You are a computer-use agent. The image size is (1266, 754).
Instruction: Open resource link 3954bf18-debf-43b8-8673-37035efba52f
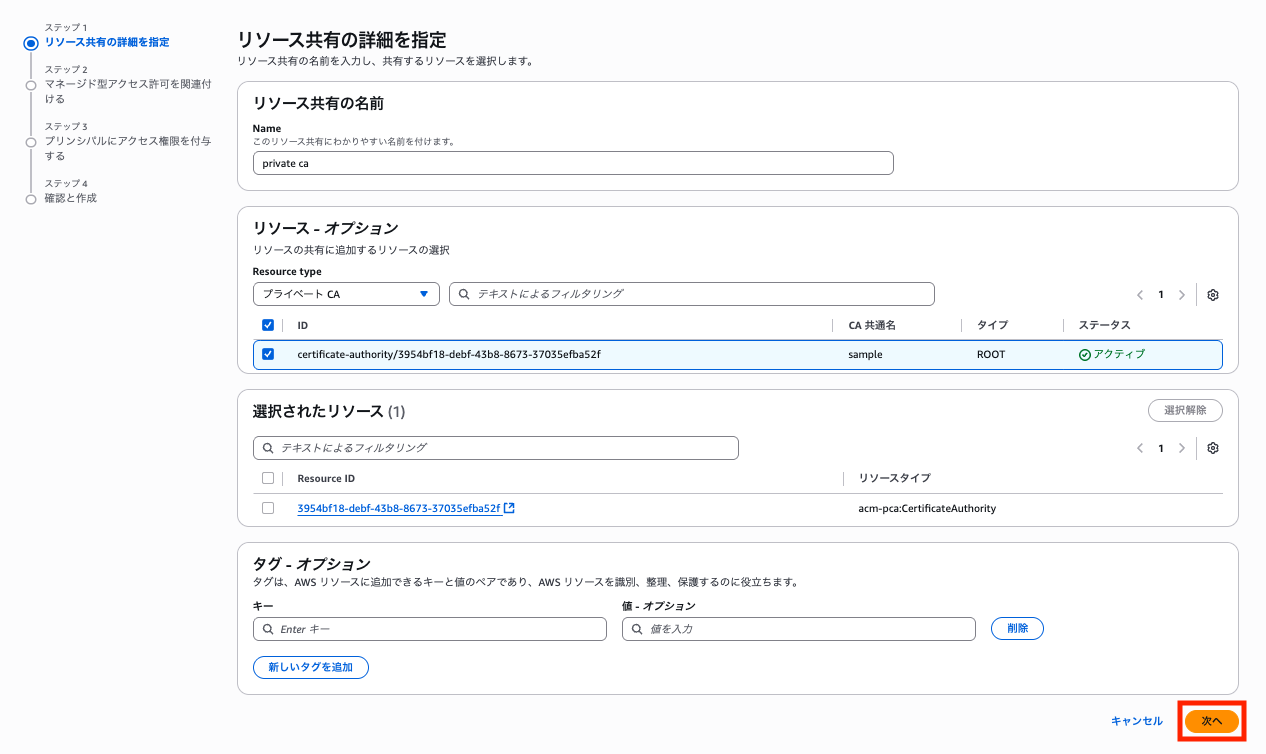coord(398,508)
